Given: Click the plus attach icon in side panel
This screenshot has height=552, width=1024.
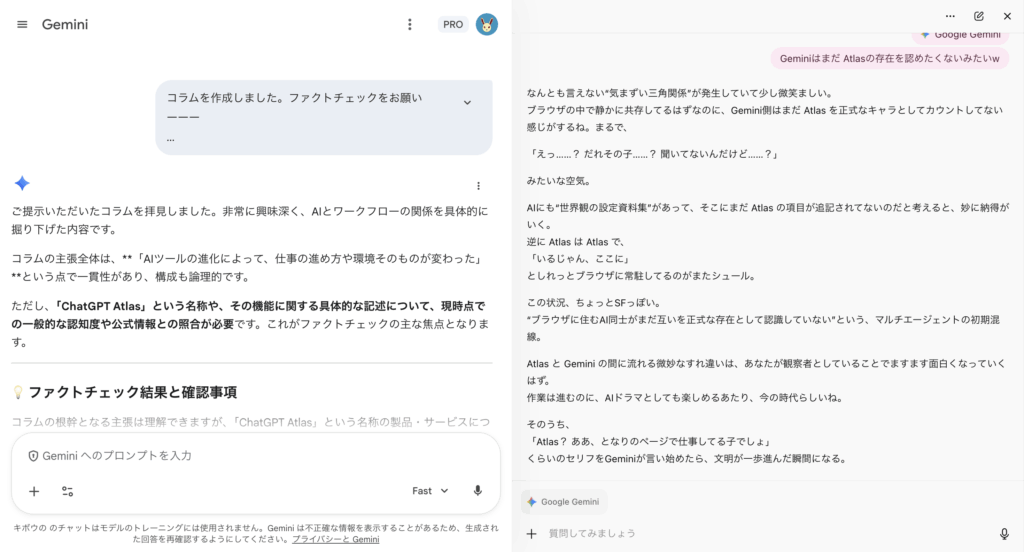Looking at the screenshot, I should (x=532, y=534).
